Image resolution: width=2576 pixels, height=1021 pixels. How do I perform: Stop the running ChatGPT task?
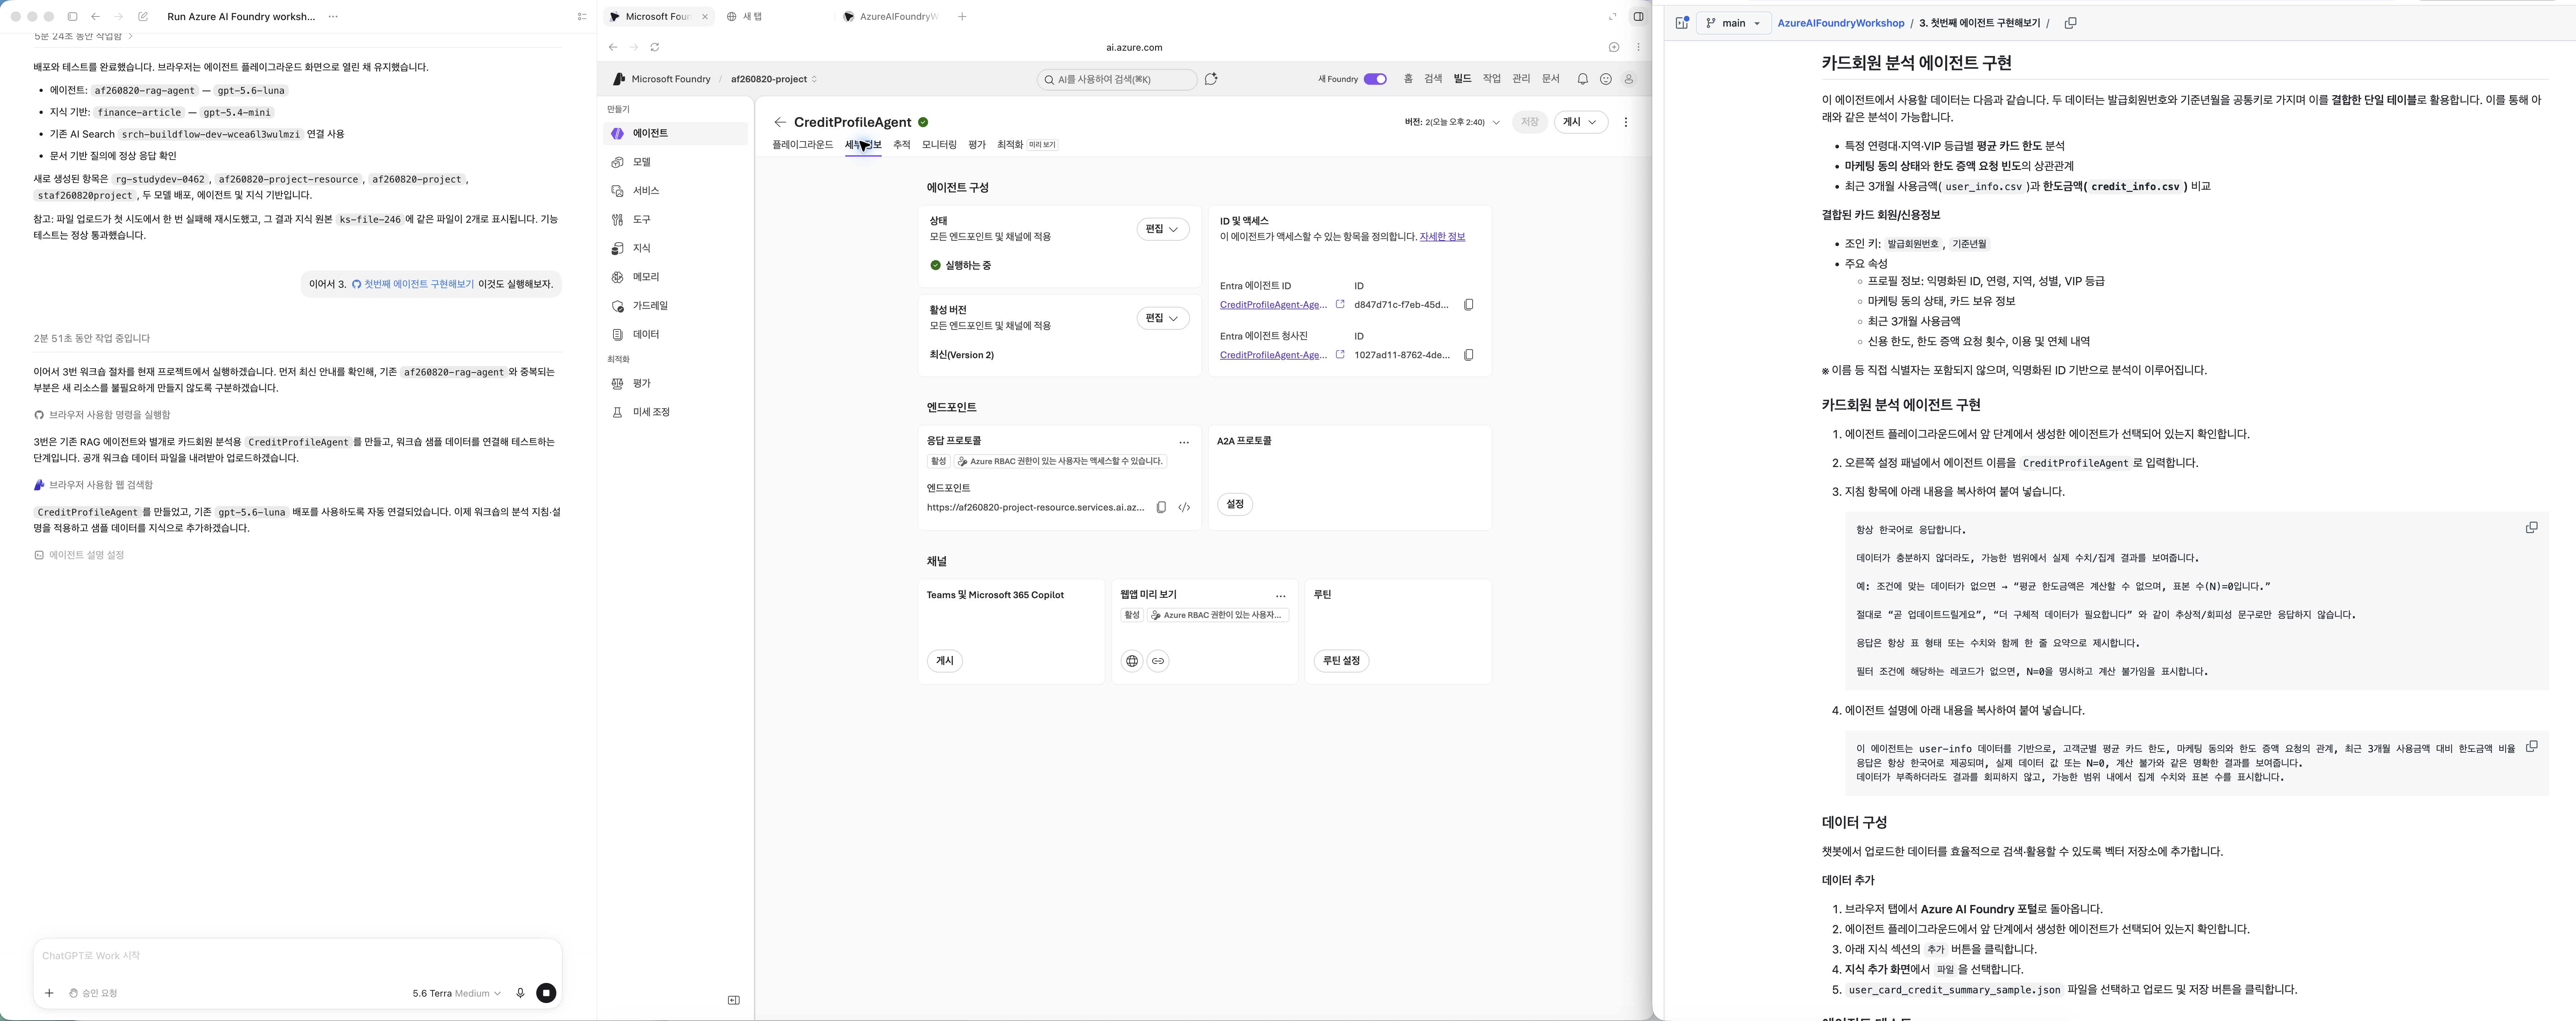[x=546, y=993]
